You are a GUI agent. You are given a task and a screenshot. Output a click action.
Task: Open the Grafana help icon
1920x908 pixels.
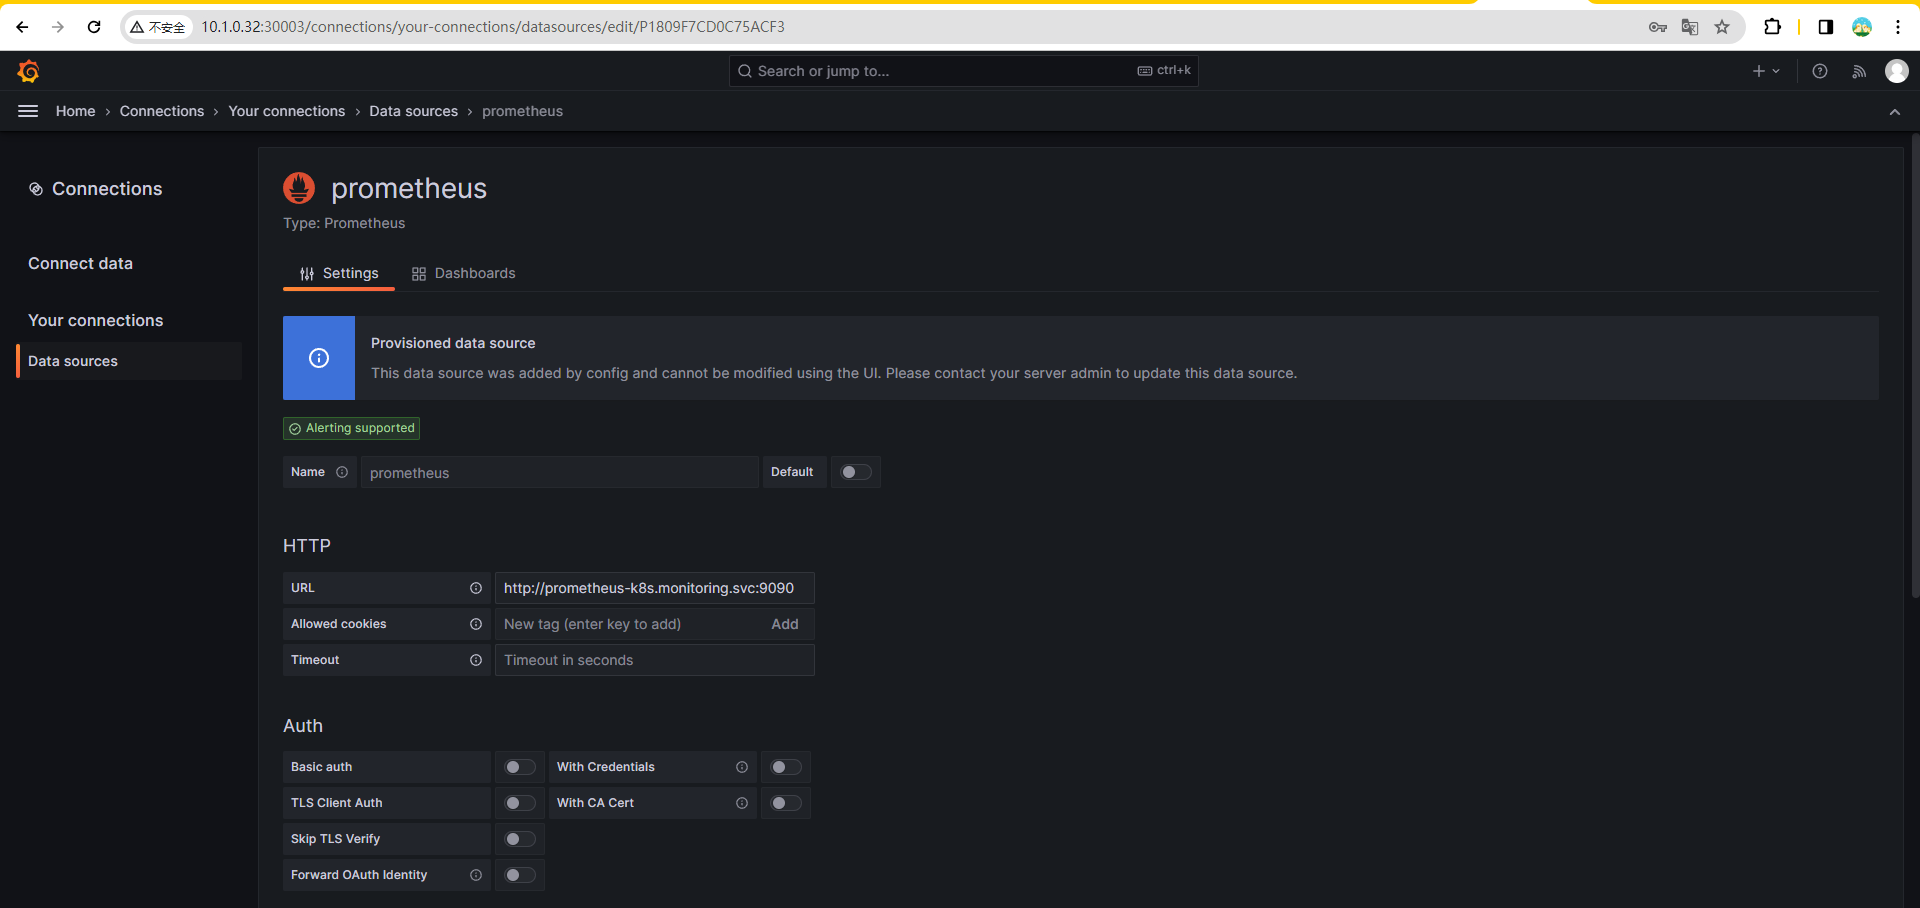click(x=1820, y=71)
